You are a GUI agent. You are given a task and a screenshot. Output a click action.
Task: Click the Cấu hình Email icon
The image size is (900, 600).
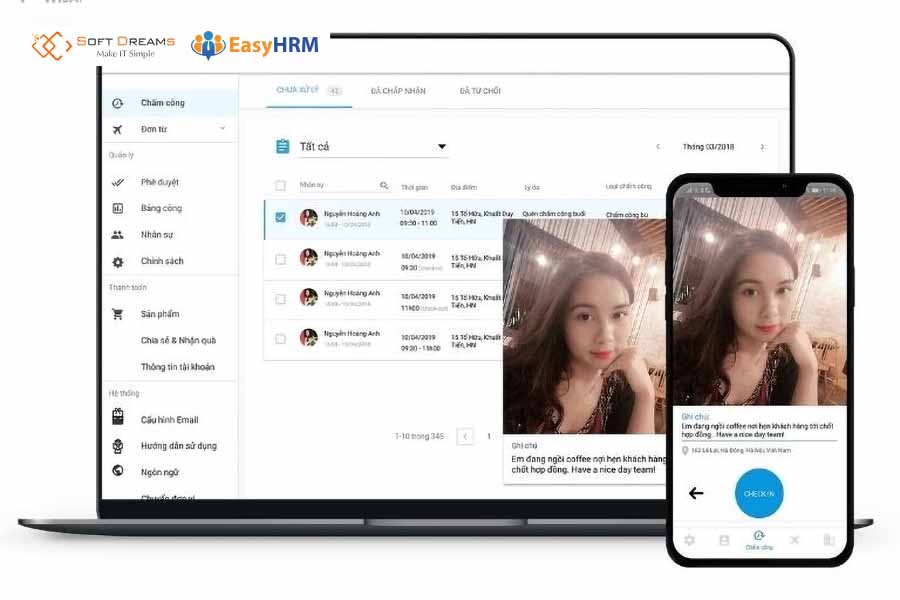(118, 417)
